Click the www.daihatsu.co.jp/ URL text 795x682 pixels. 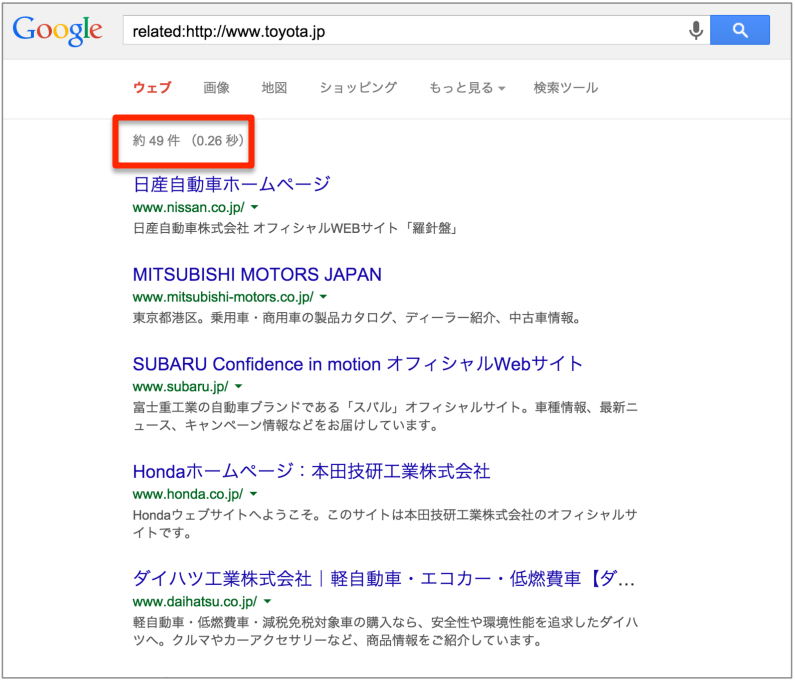click(195, 601)
